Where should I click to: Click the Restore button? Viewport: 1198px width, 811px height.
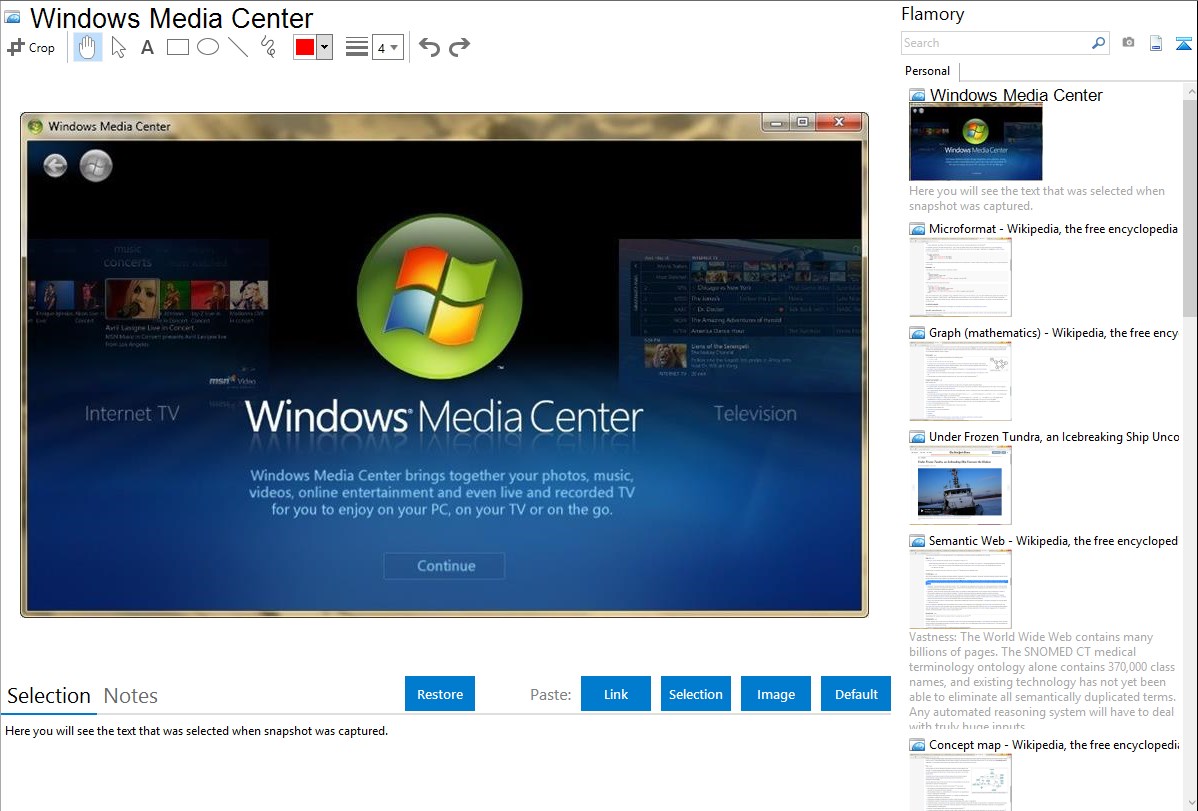440,693
